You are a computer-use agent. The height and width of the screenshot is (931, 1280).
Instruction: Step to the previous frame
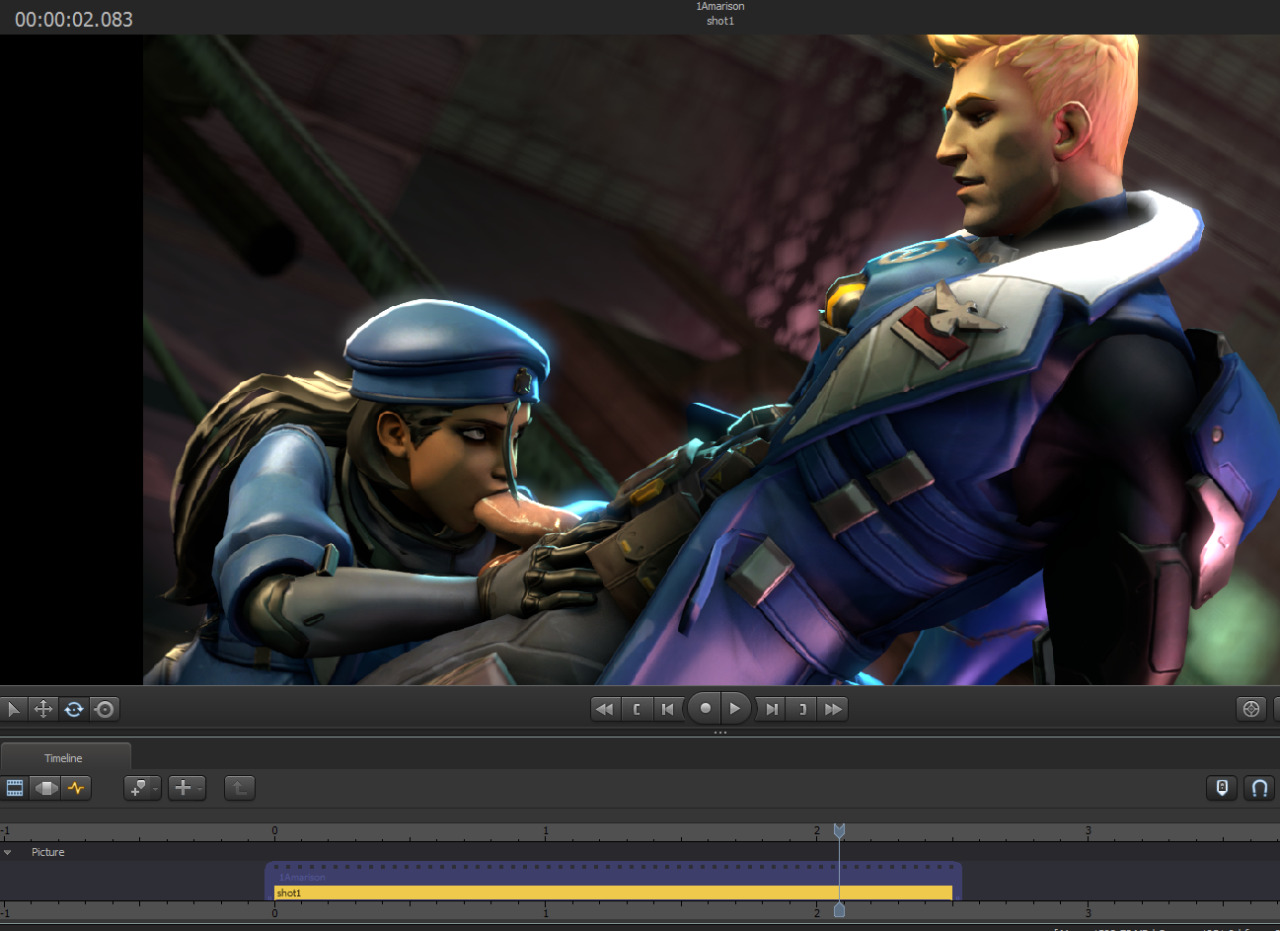pyautogui.click(x=667, y=709)
